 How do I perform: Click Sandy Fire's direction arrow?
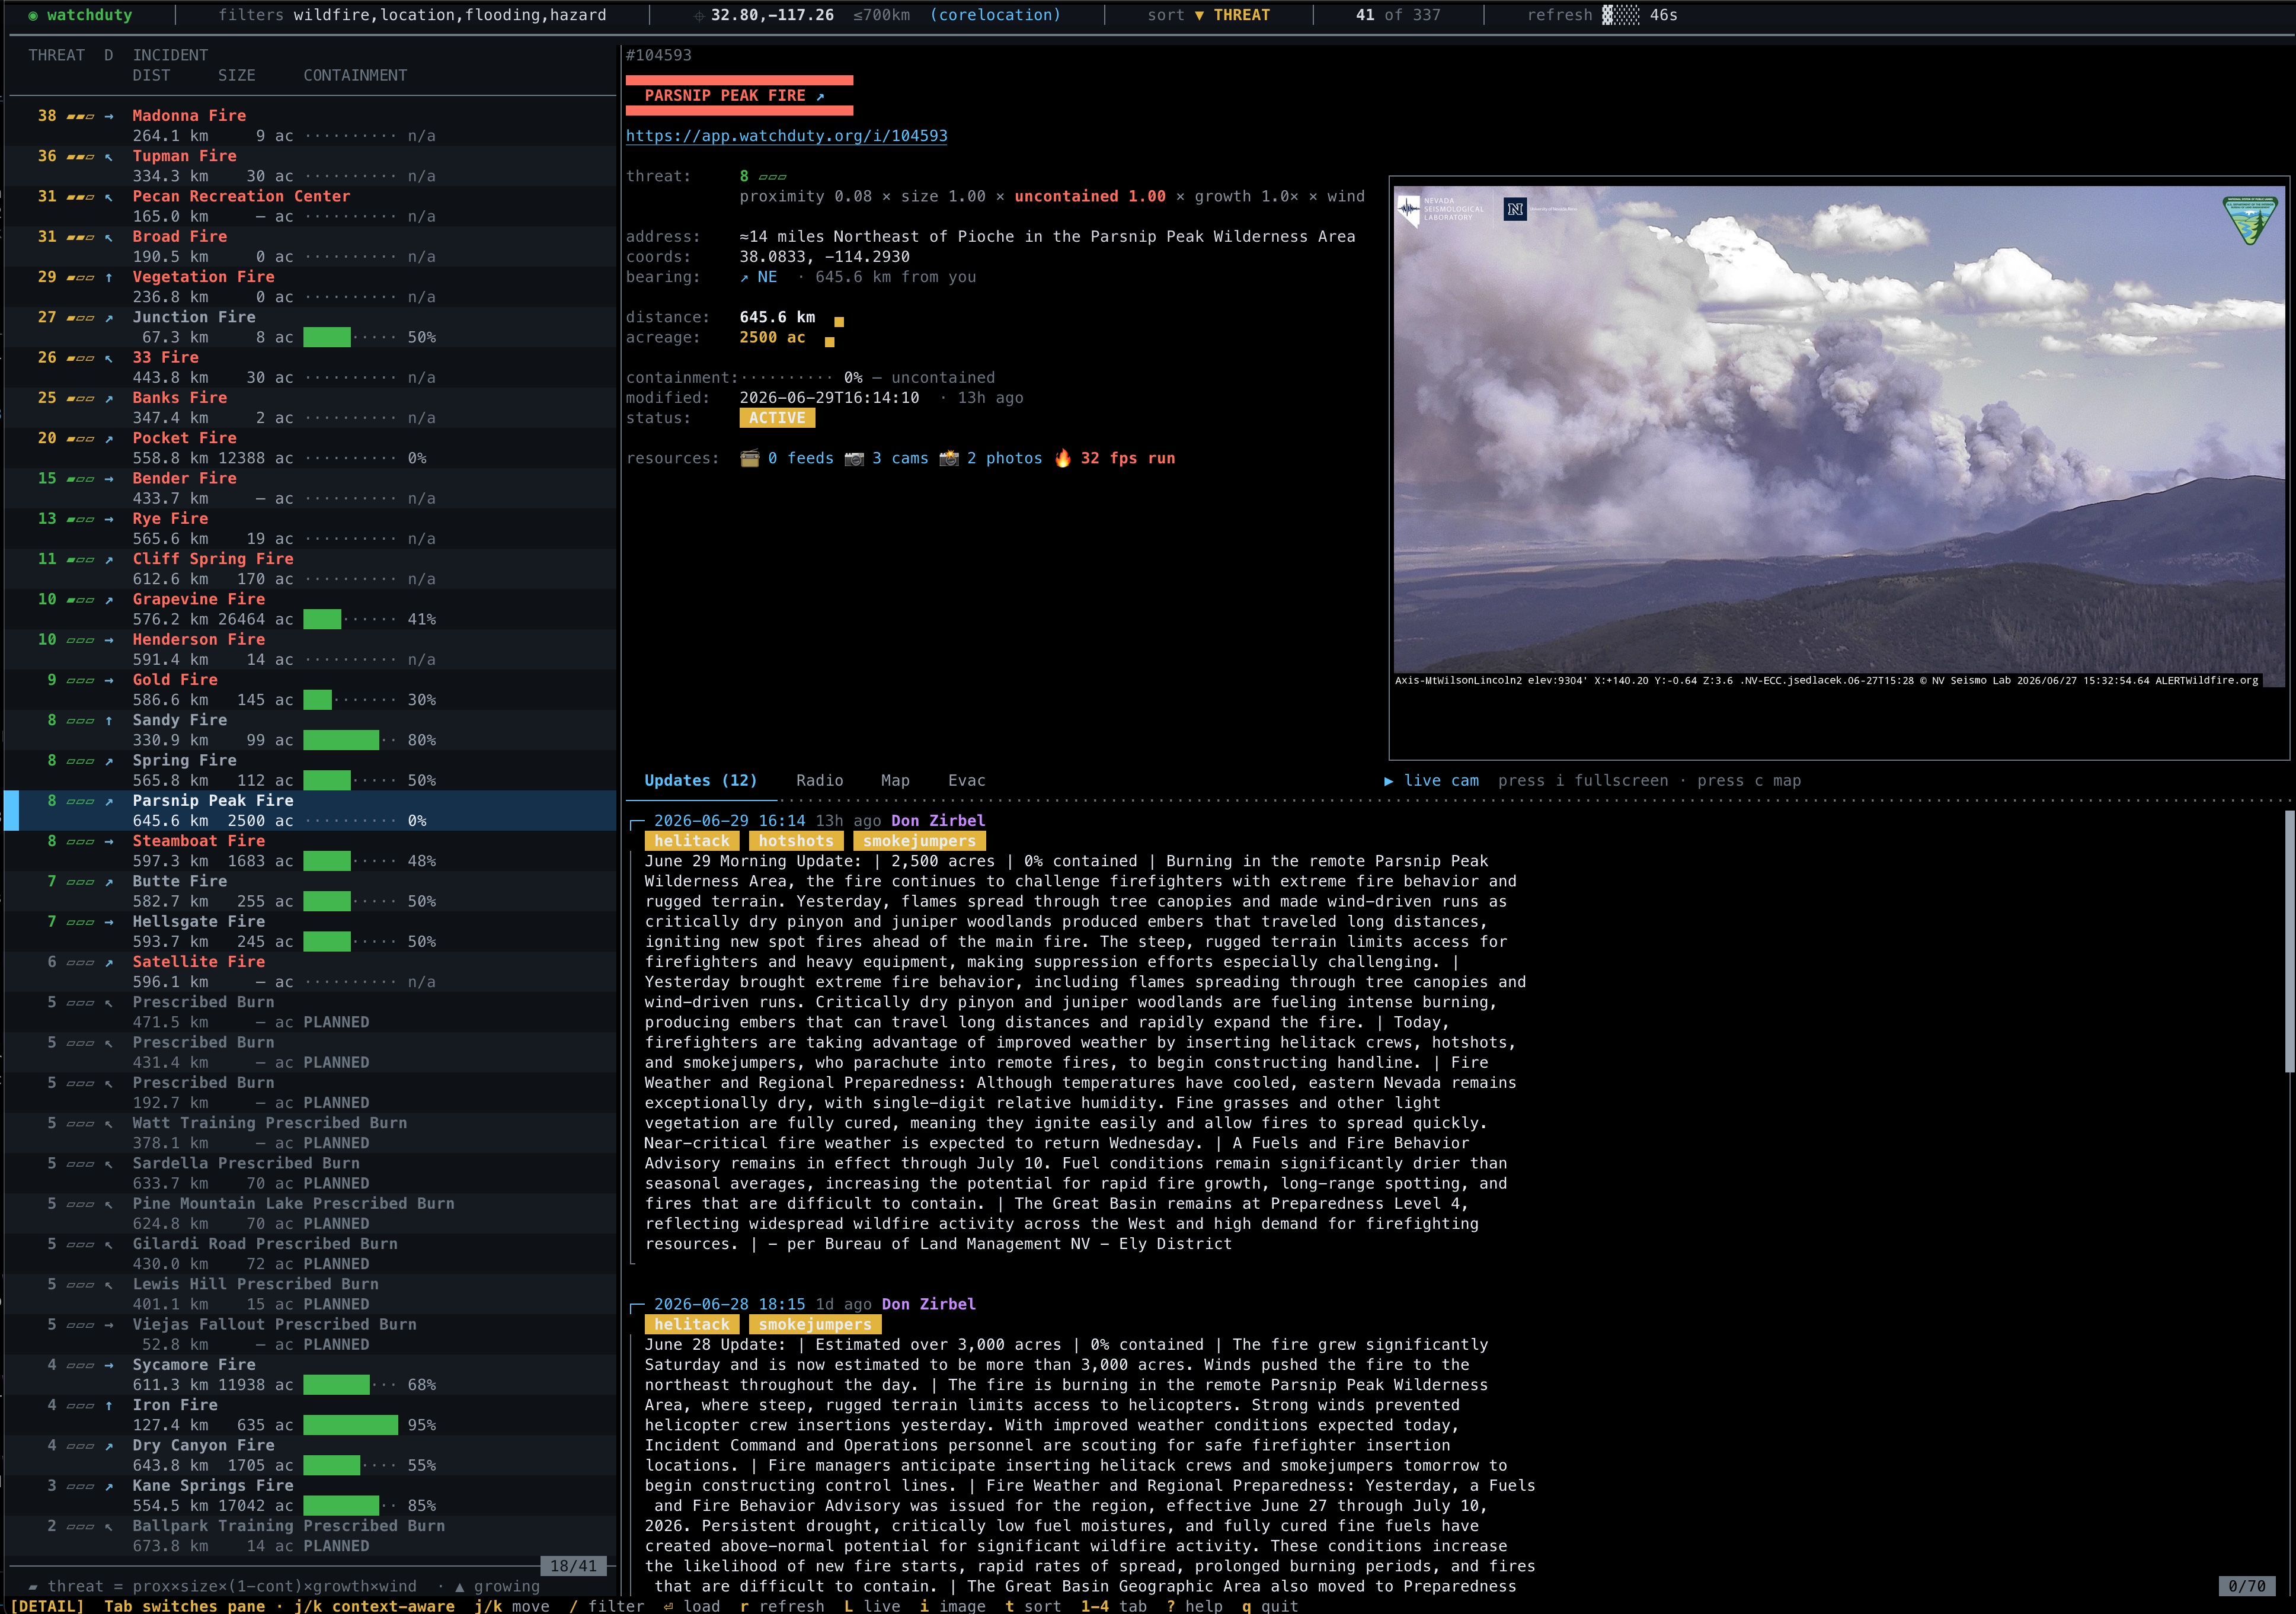point(109,720)
